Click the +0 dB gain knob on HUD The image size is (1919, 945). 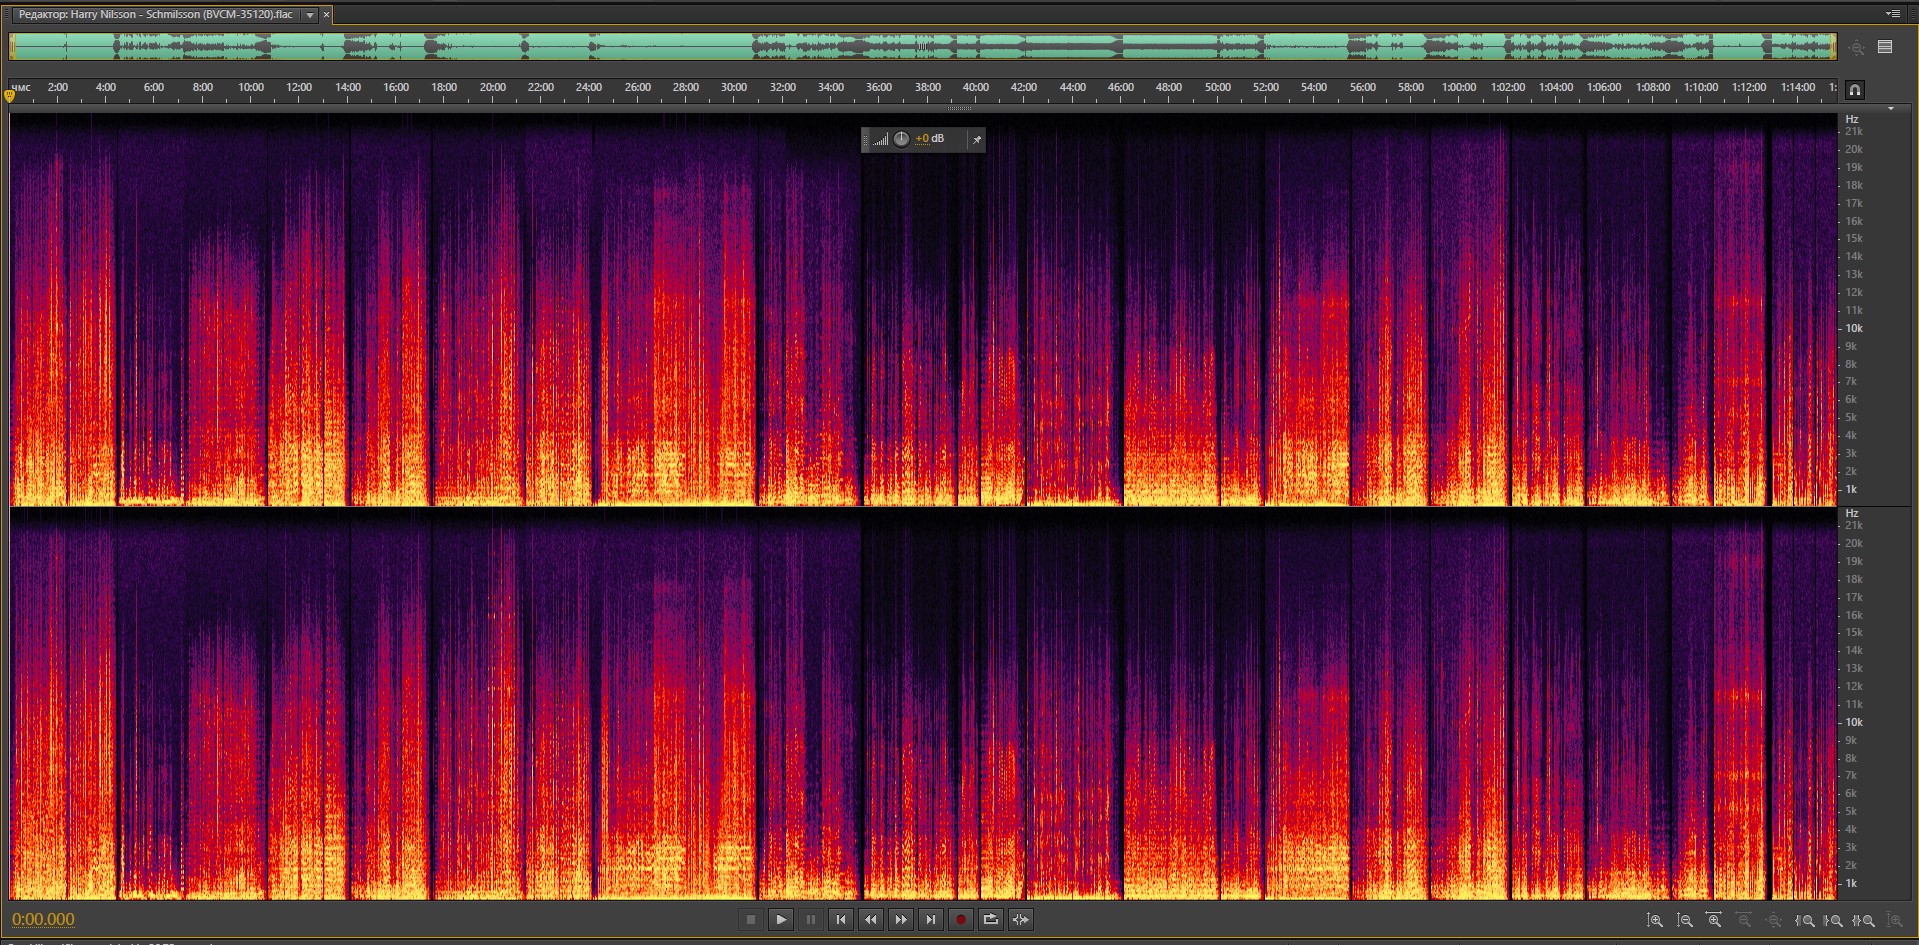coord(901,139)
